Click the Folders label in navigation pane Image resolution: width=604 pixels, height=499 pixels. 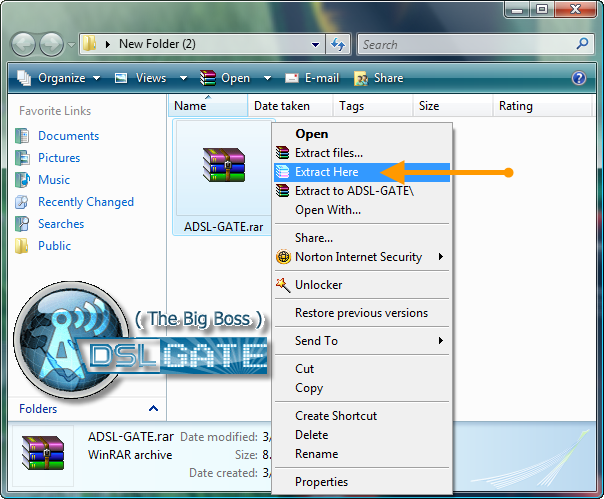tap(38, 409)
